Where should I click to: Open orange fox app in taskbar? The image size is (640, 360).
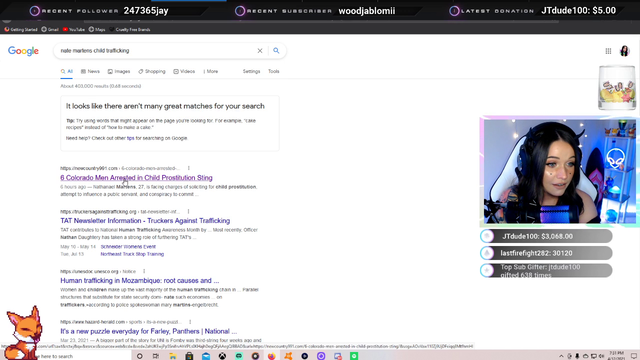click(288, 356)
